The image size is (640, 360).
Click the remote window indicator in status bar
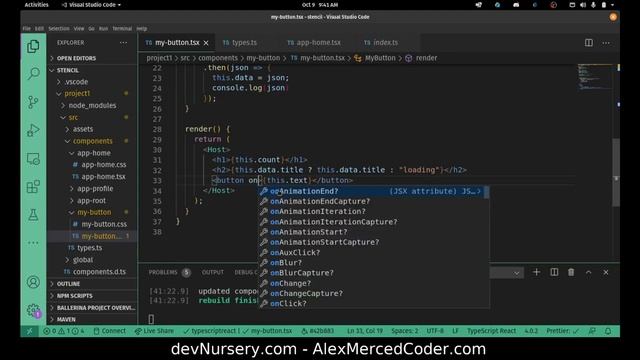click(x=29, y=331)
